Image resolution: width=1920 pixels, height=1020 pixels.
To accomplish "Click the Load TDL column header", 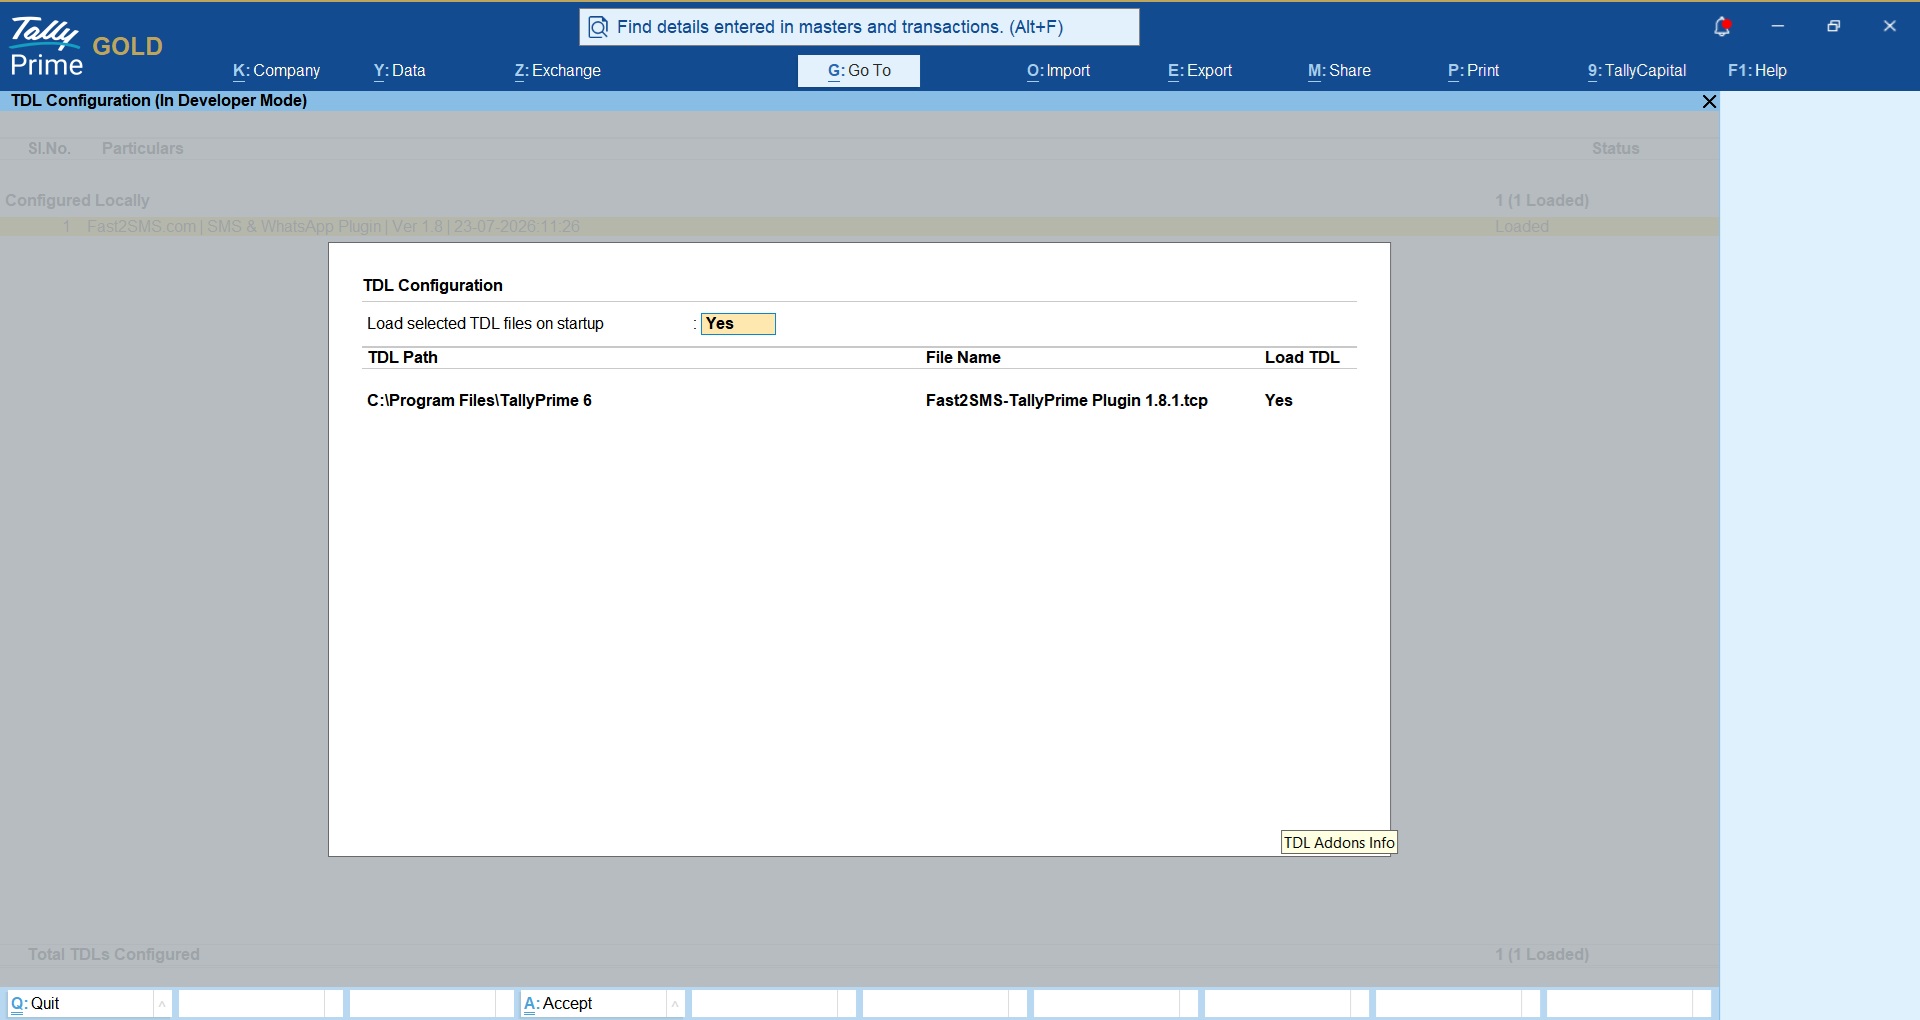I will pos(1302,358).
